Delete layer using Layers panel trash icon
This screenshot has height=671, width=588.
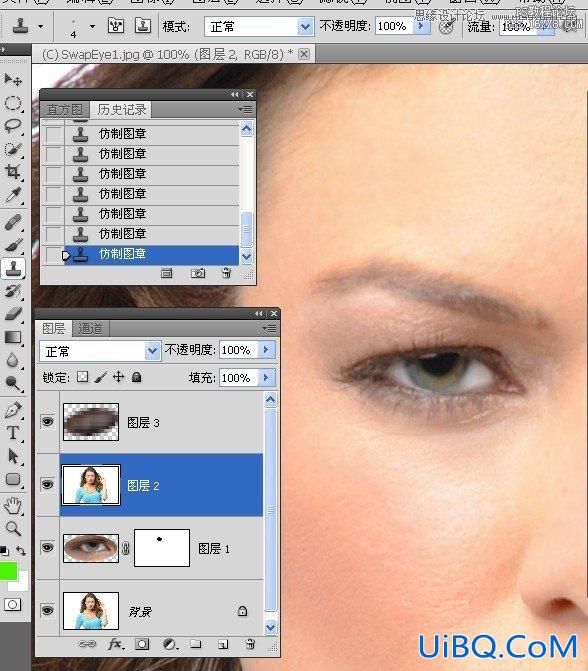click(250, 644)
